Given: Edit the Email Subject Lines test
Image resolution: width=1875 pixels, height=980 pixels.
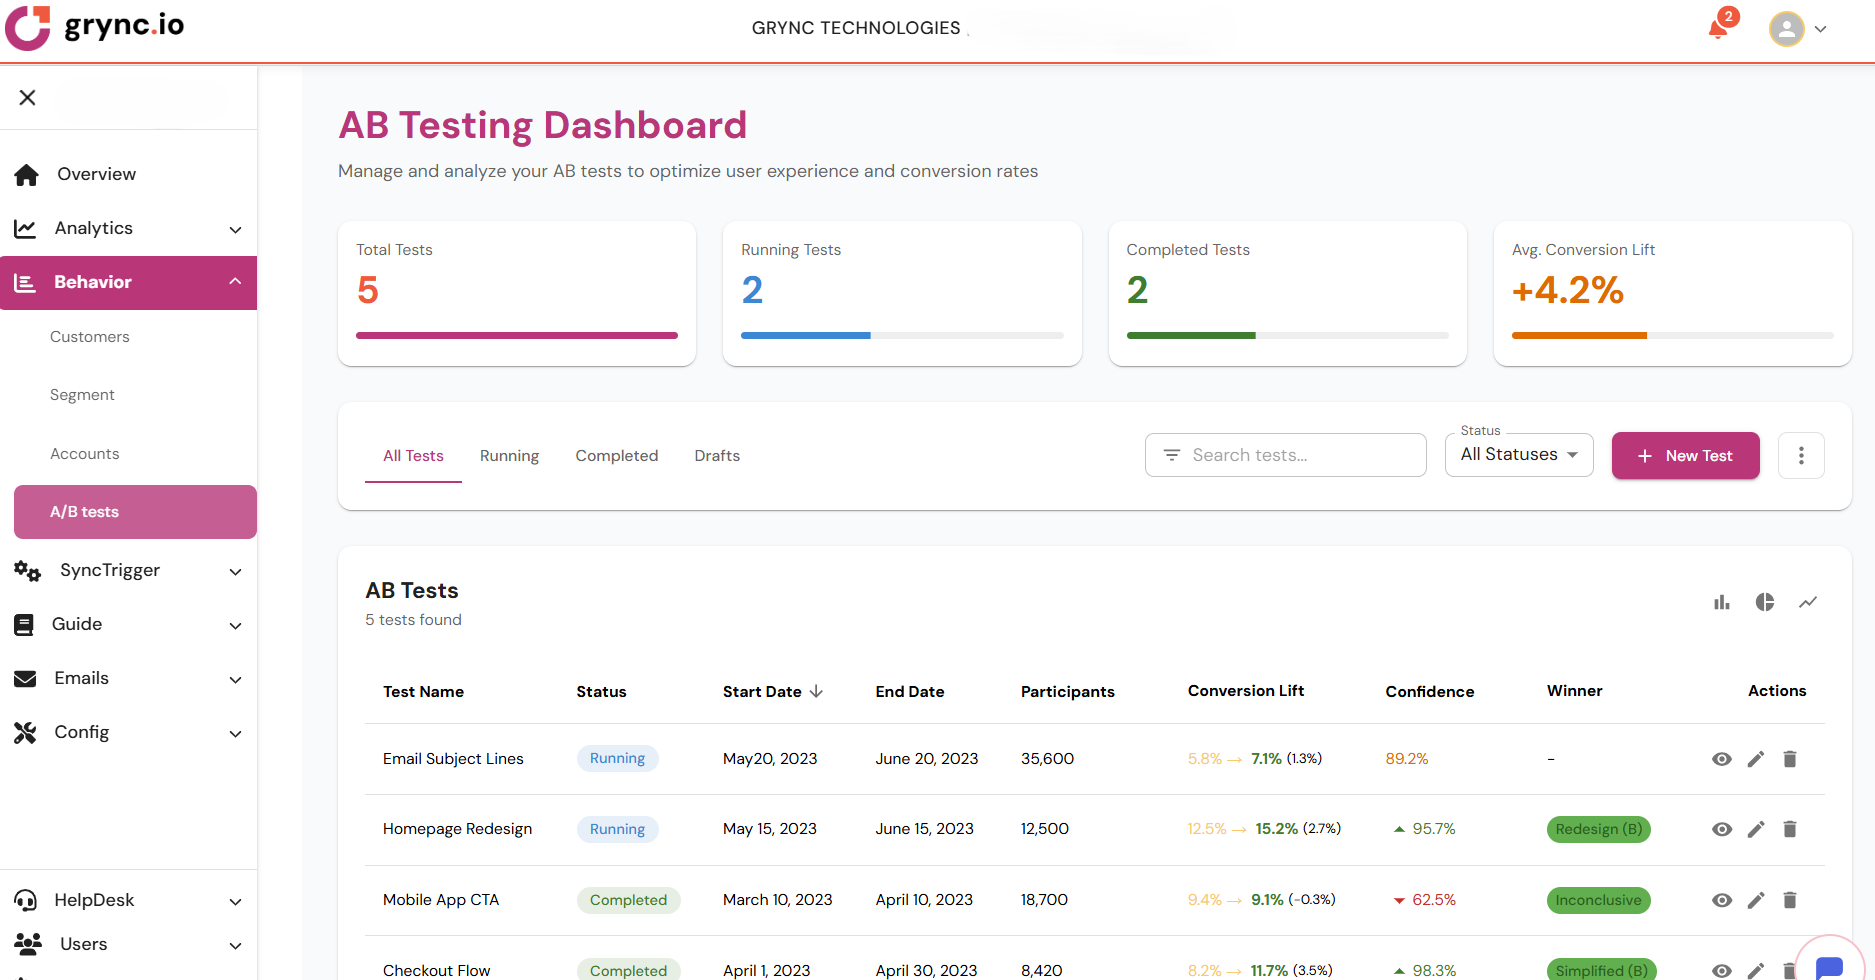Looking at the screenshot, I should coord(1756,759).
